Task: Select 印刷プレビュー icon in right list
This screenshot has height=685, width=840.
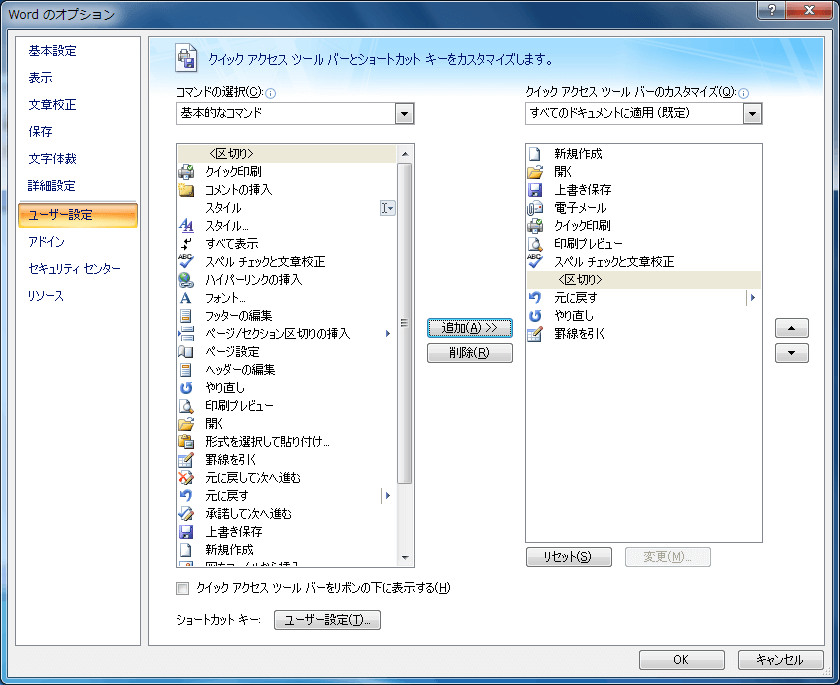Action: (535, 244)
